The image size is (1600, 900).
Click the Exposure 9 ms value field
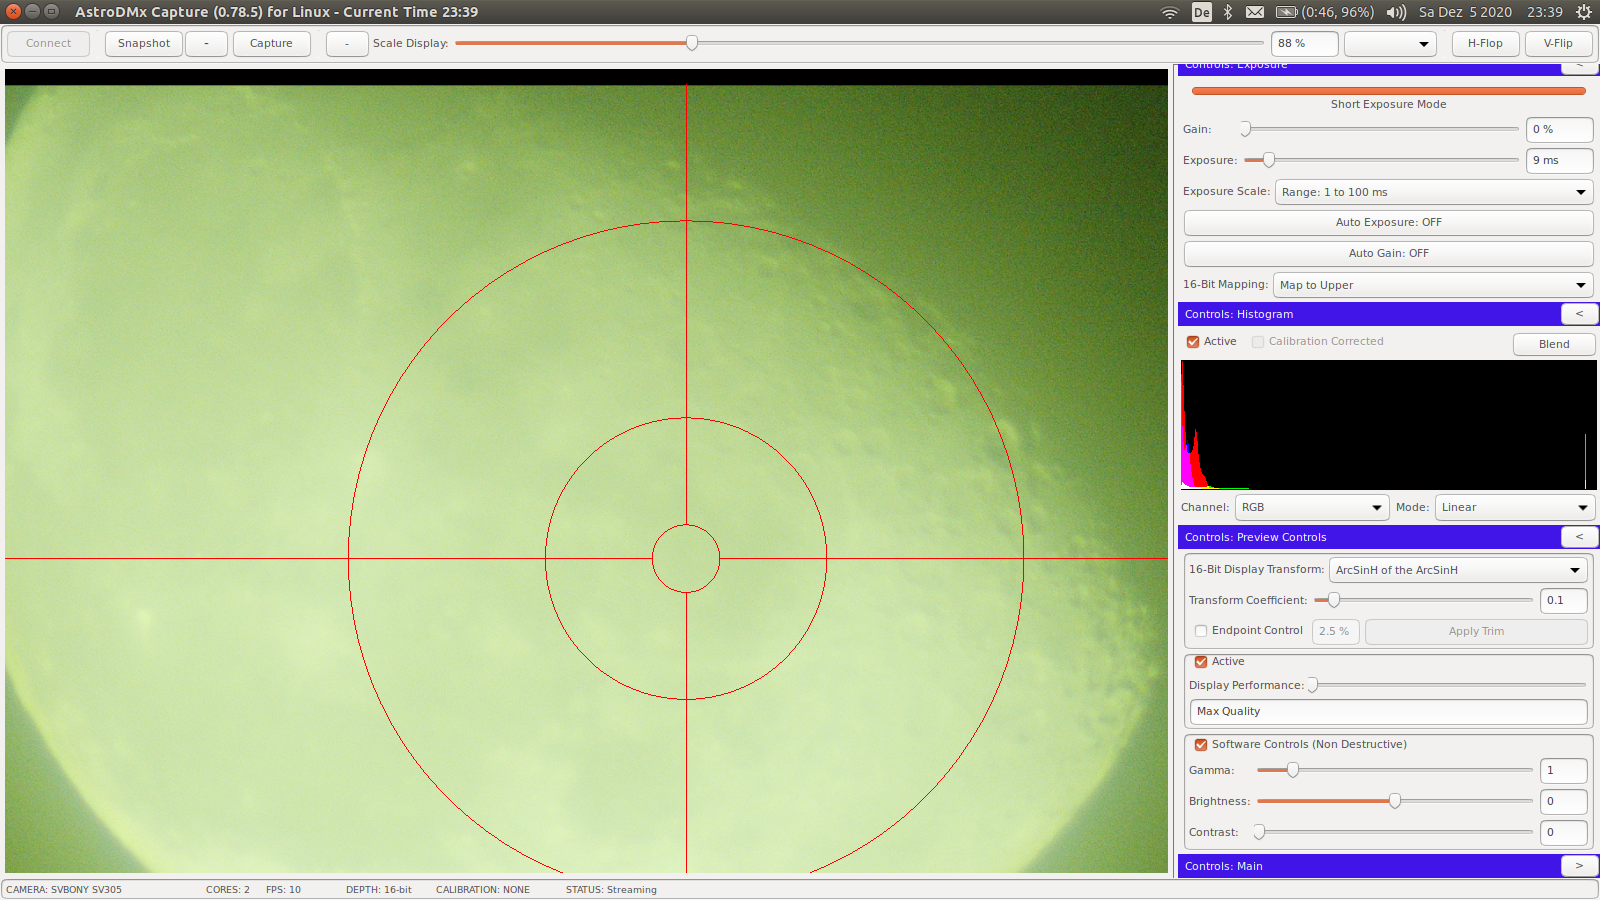pyautogui.click(x=1559, y=161)
